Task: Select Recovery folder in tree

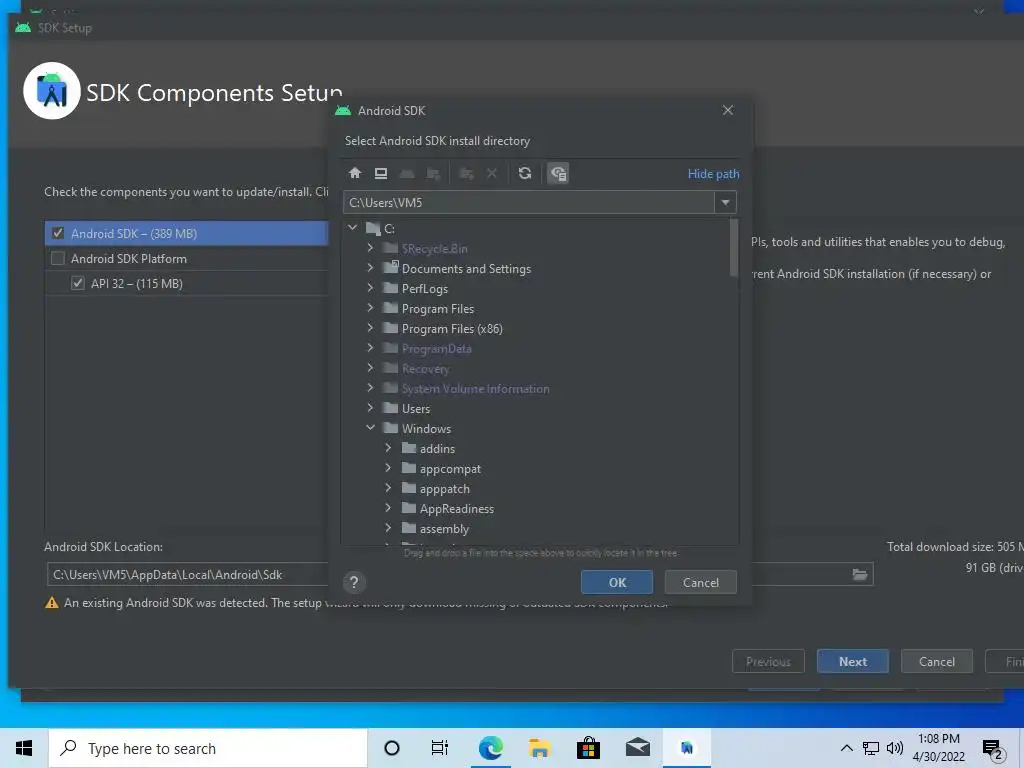Action: point(425,369)
